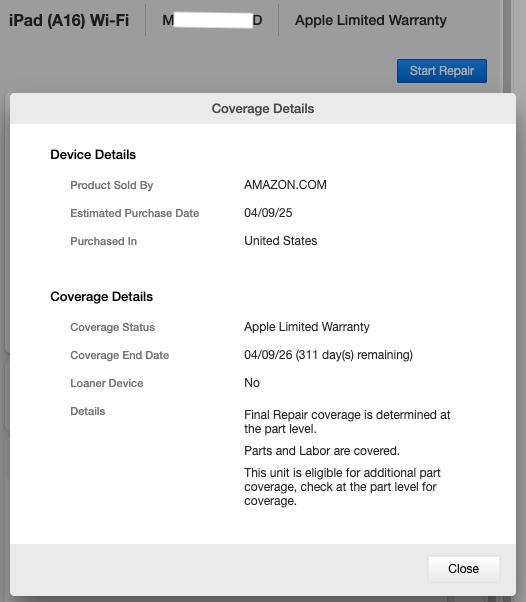Select the iPad (A16) Wi-Fi device title
This screenshot has width=526, height=602.
pos(69,20)
